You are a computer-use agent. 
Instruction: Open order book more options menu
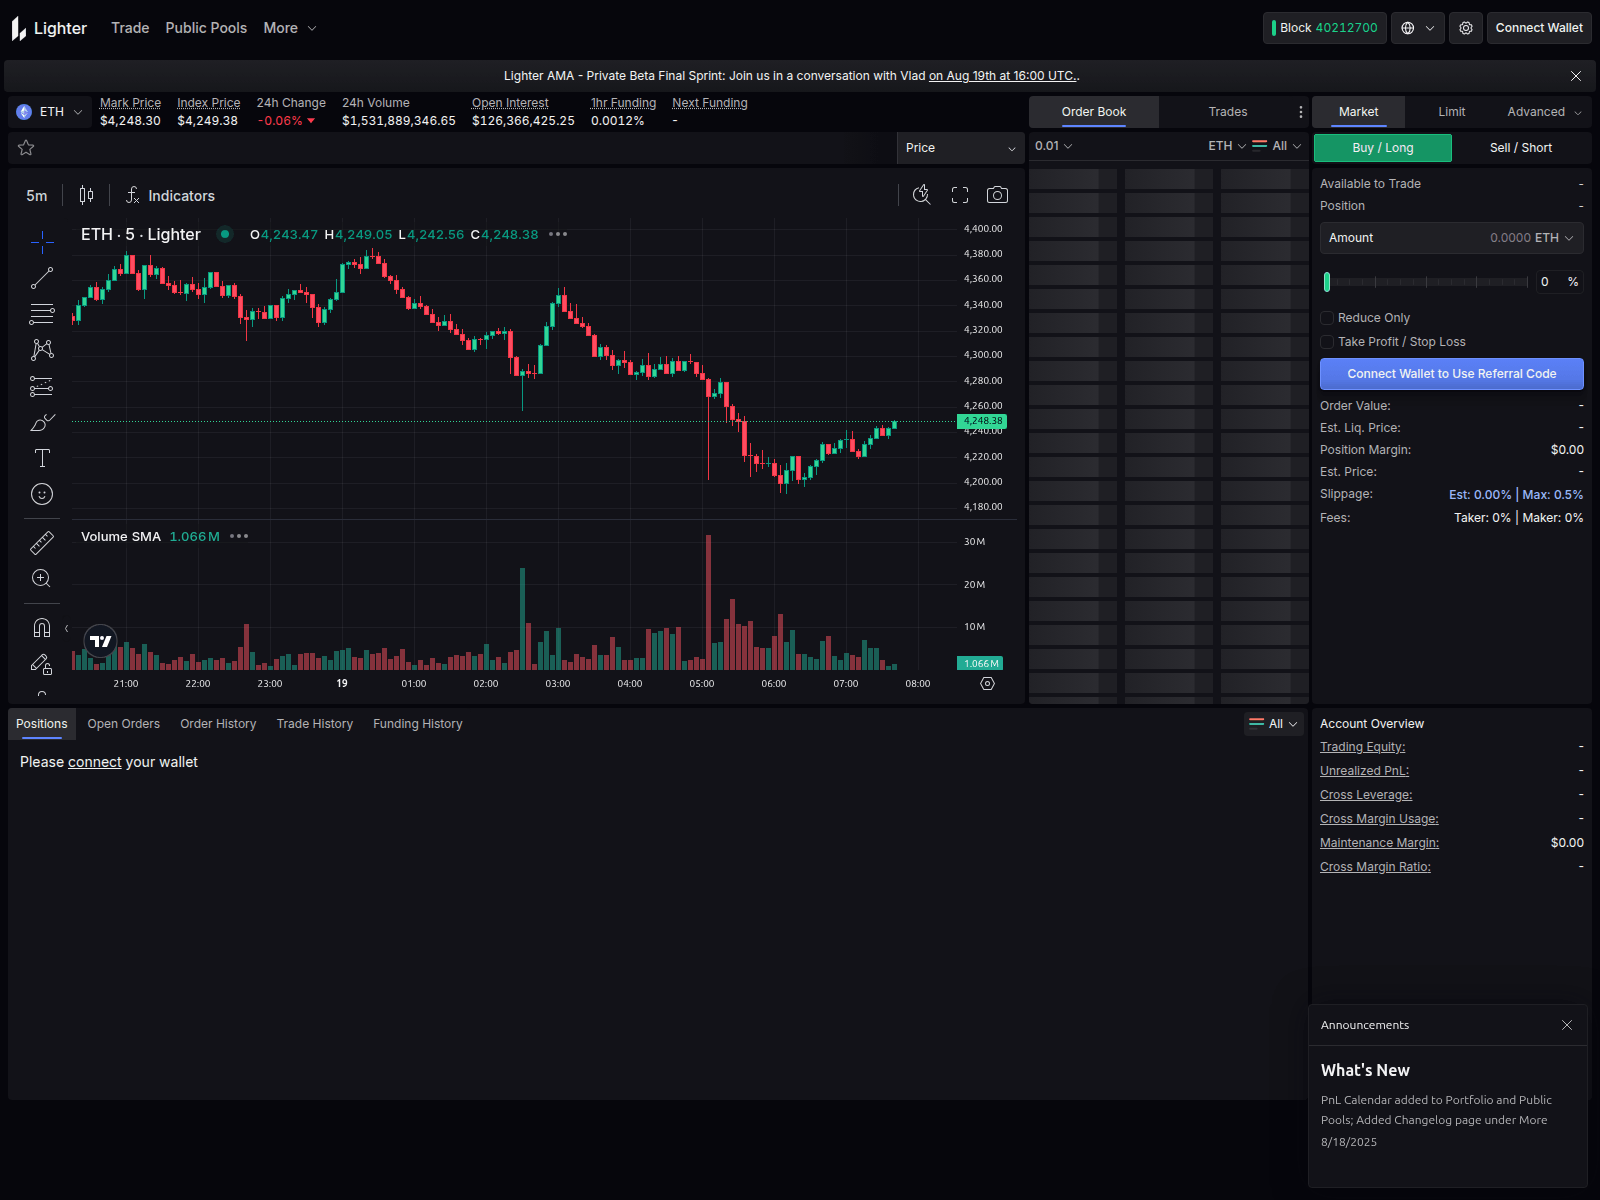pyautogui.click(x=1301, y=112)
